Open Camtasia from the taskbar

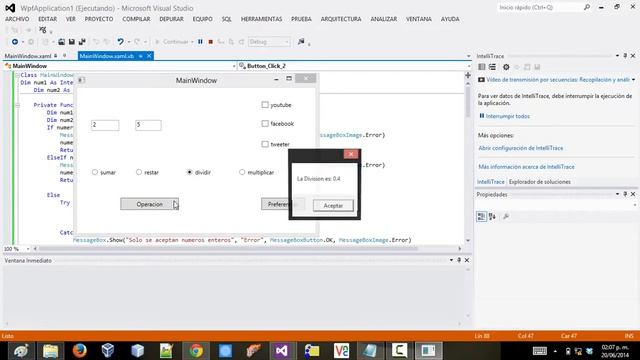click(399, 351)
